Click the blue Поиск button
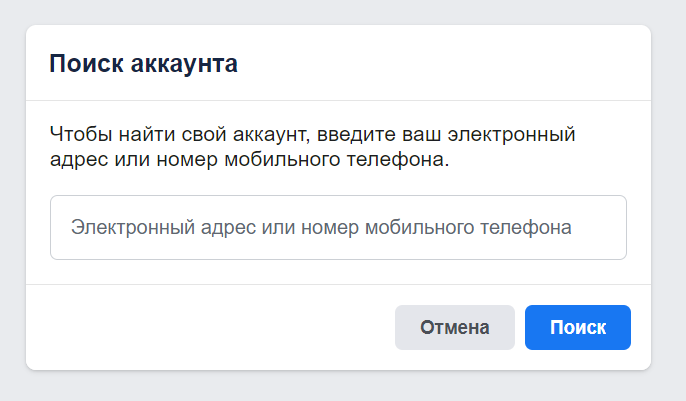The width and height of the screenshot is (686, 401). [577, 328]
